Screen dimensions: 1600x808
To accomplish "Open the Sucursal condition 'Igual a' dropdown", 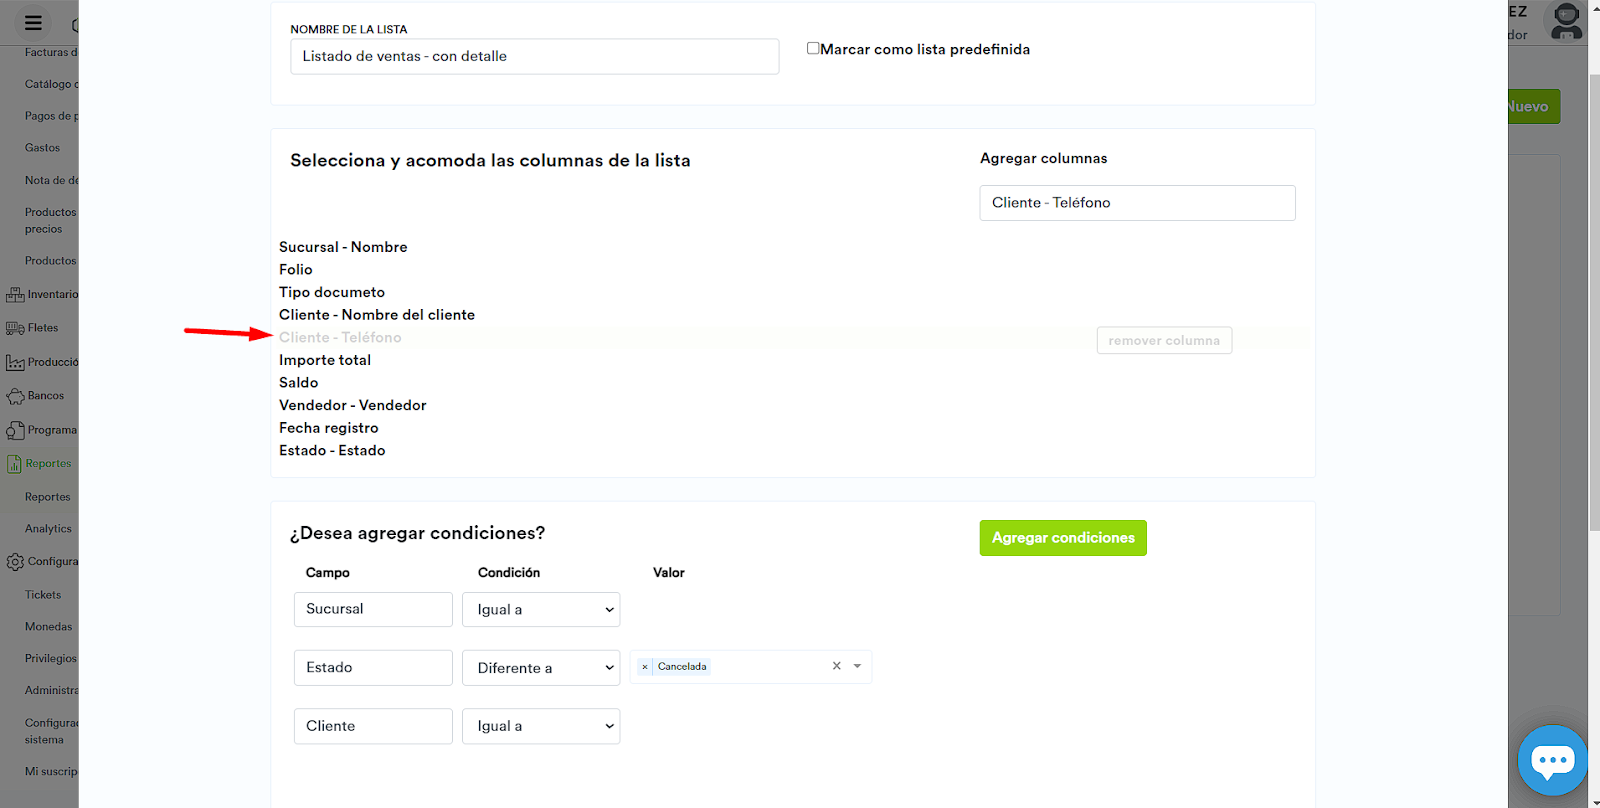I will (x=541, y=610).
